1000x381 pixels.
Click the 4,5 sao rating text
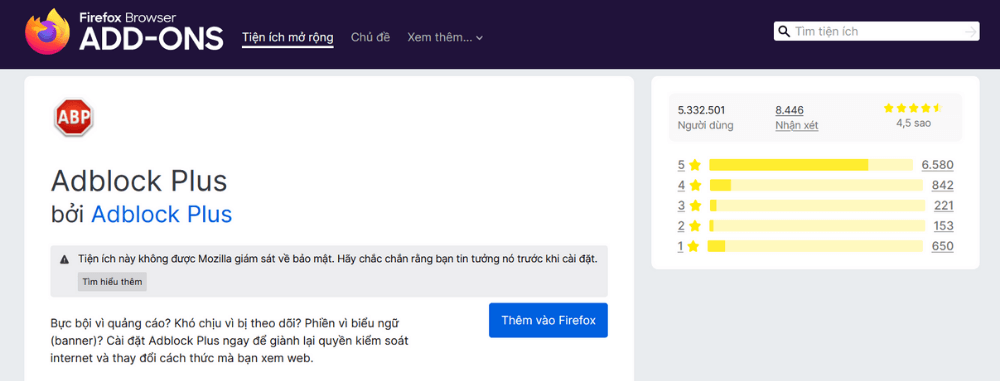point(913,124)
